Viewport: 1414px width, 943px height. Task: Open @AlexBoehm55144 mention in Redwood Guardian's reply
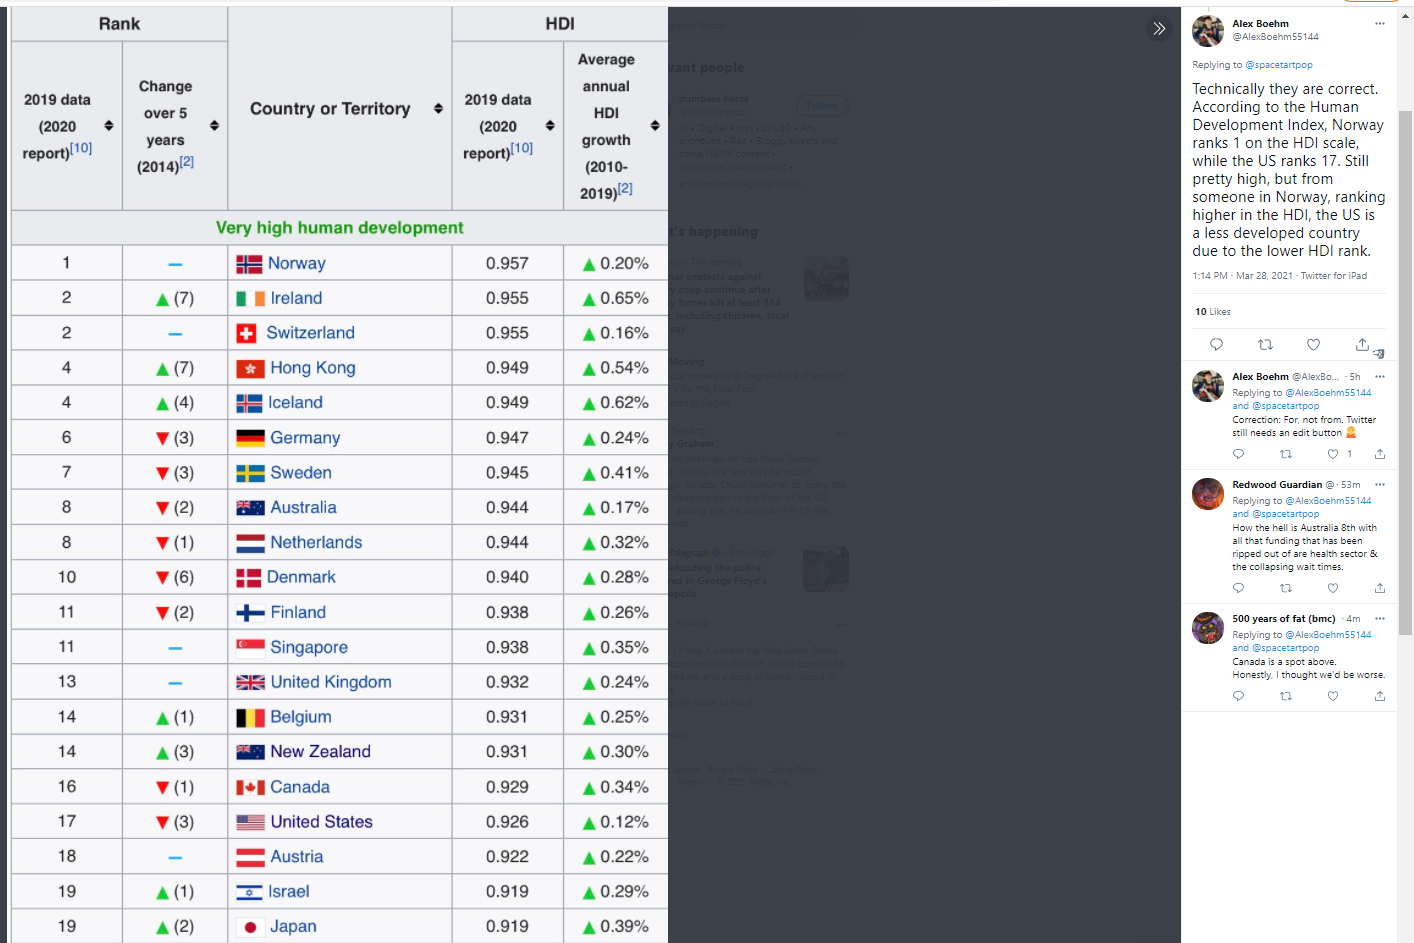(x=1328, y=501)
